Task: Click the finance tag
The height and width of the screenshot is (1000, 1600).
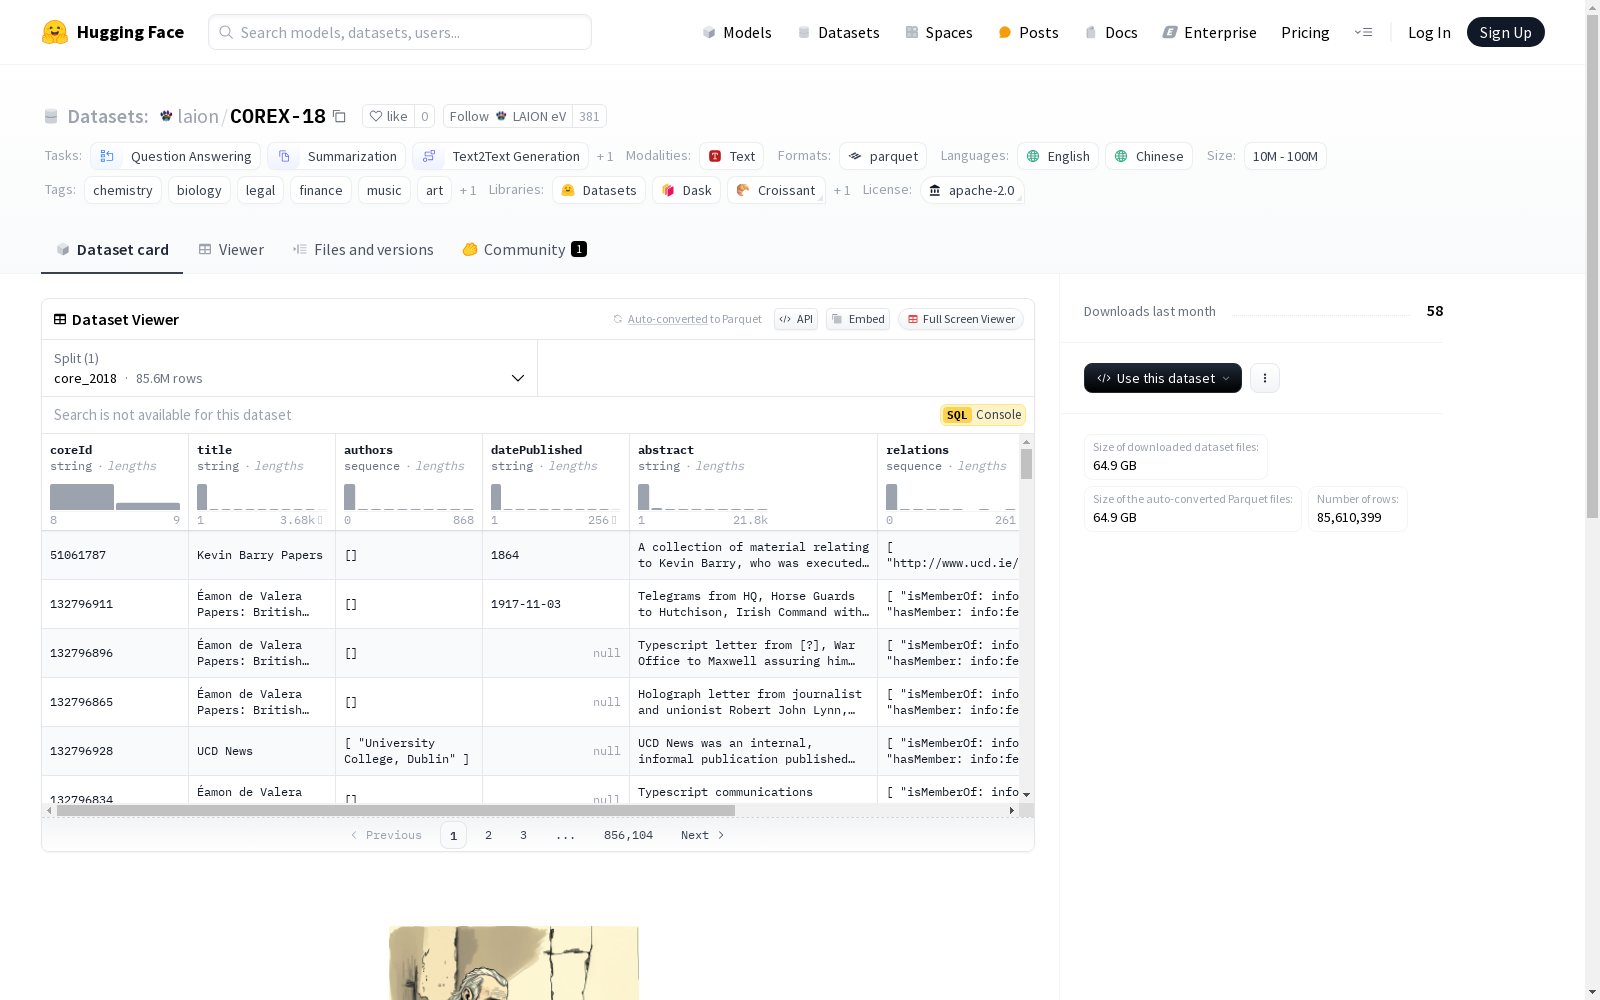Action: pos(321,190)
